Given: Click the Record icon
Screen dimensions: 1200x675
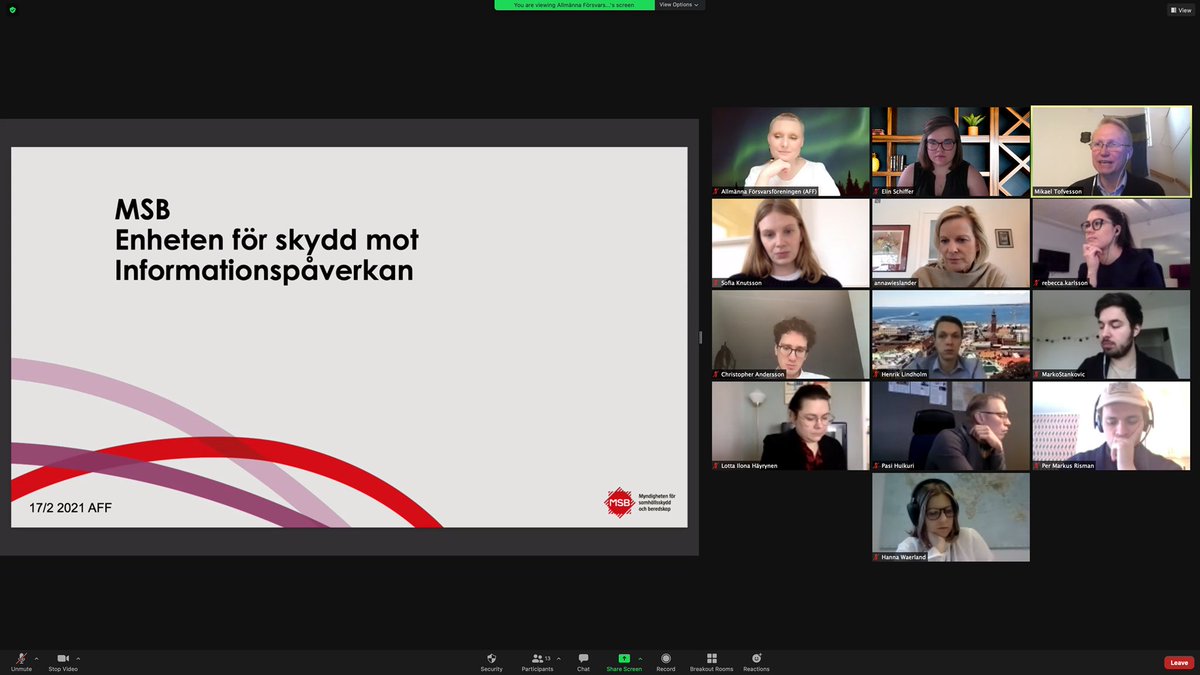Looking at the screenshot, I should tap(666, 658).
